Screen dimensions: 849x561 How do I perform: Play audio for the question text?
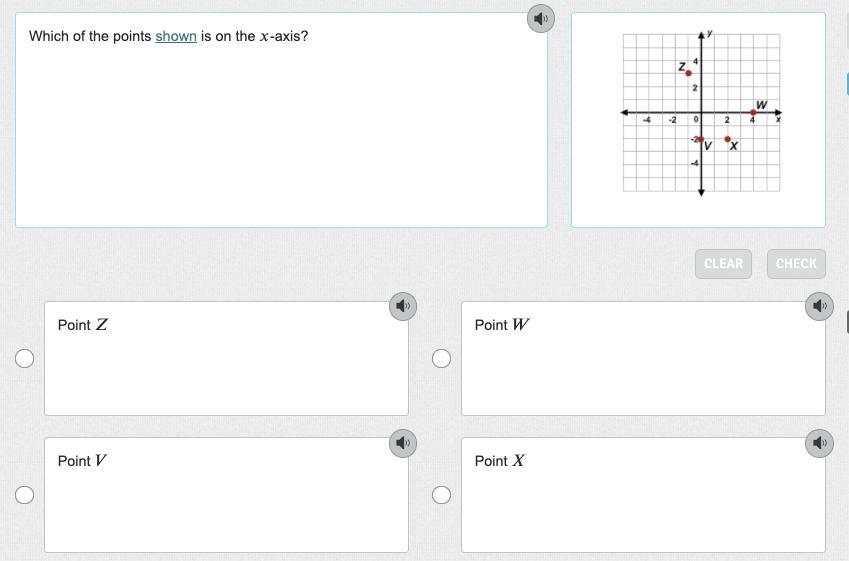click(x=540, y=19)
